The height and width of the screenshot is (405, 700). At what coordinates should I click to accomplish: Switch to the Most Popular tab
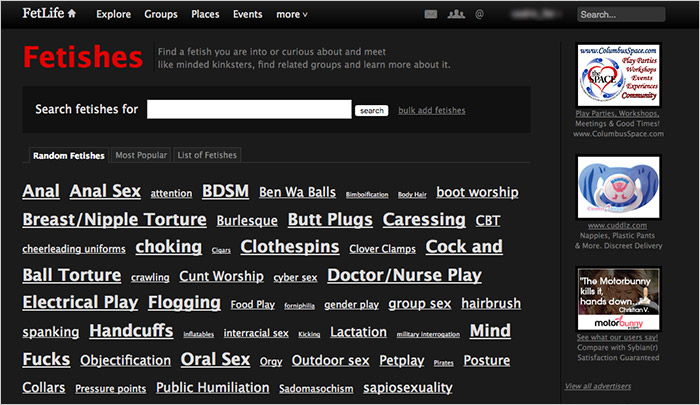(140, 156)
